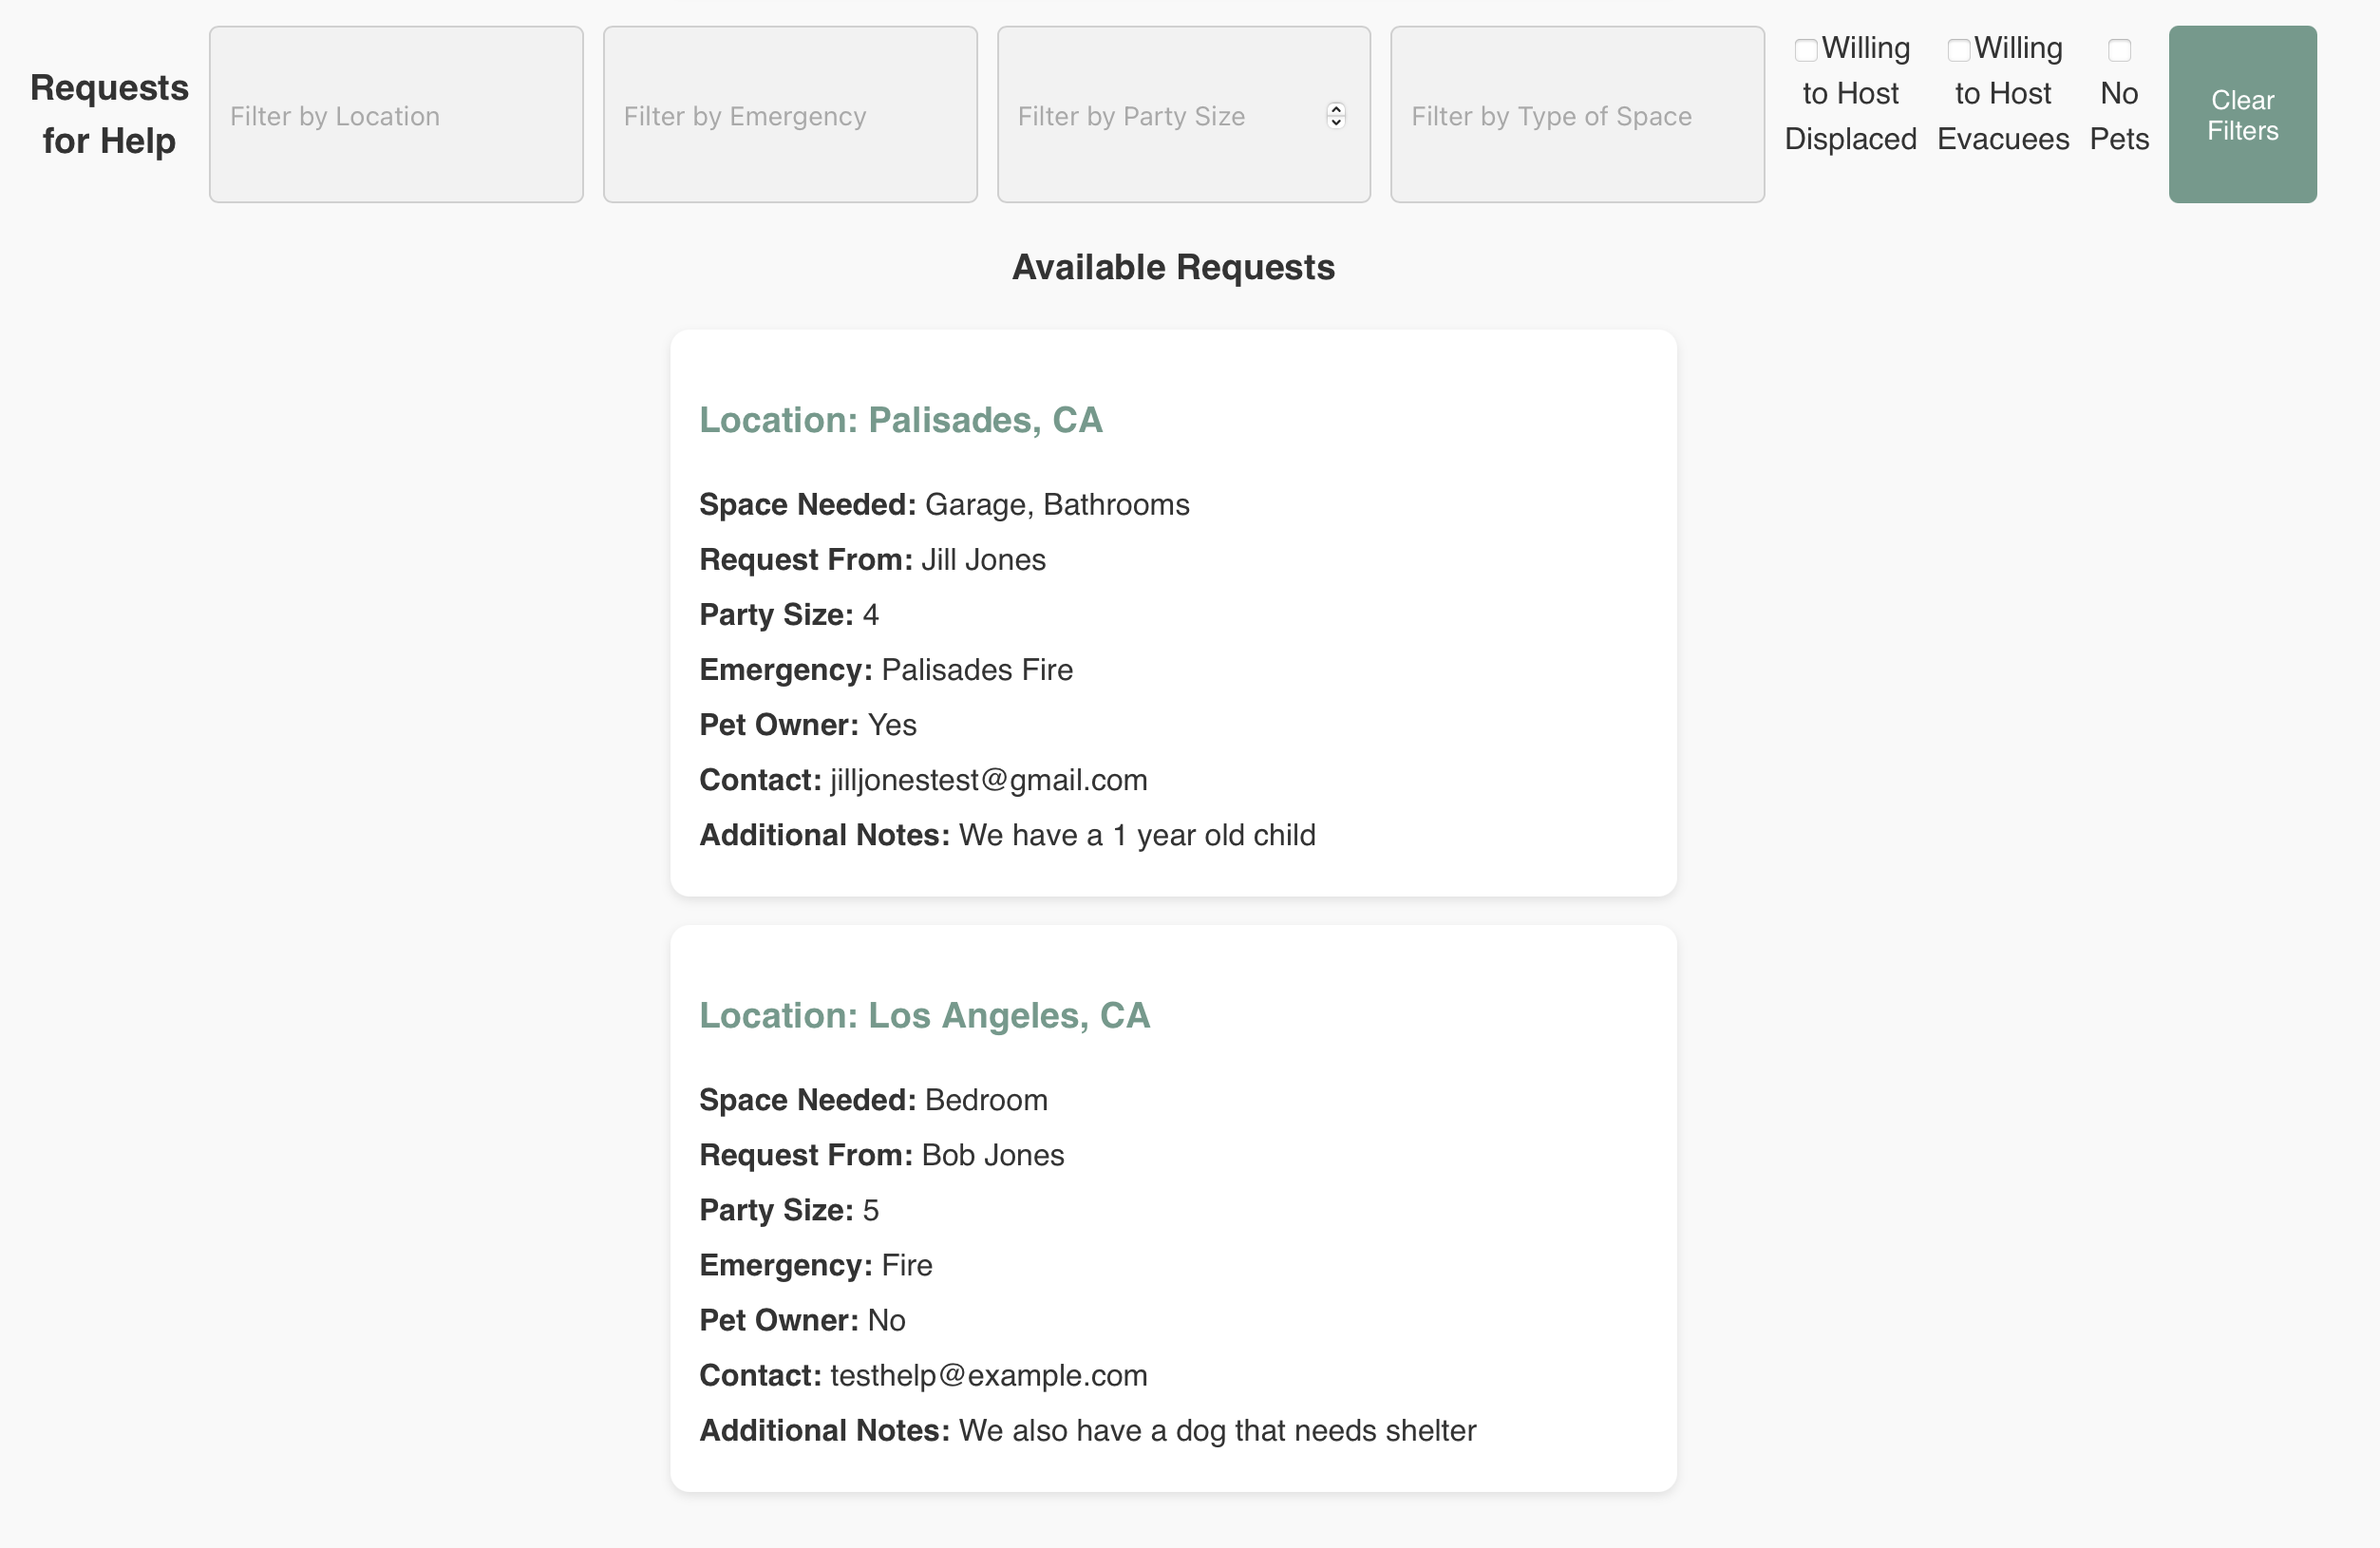
Task: Click the Palisades Fire emergency value
Action: (976, 670)
